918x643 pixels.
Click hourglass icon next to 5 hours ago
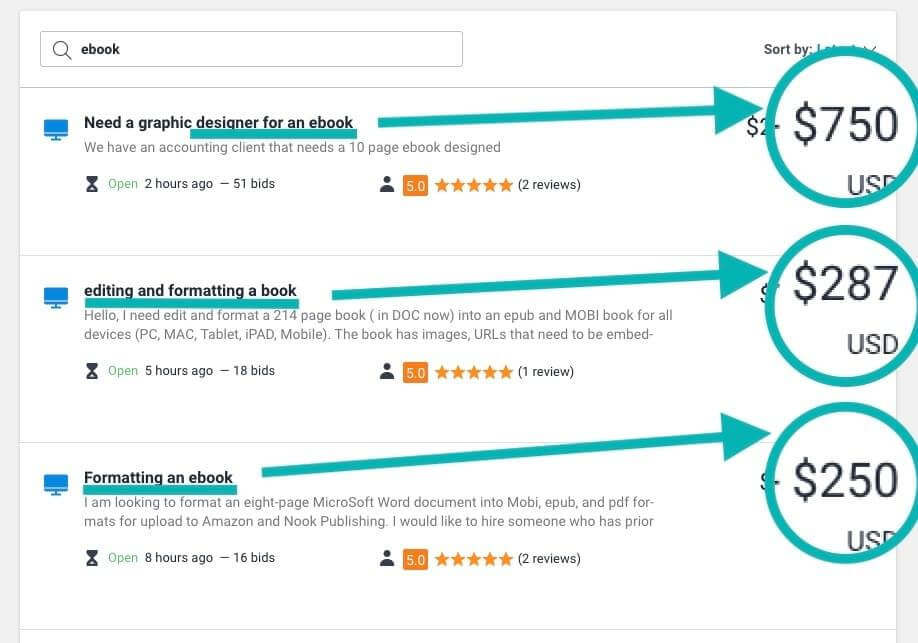coord(92,371)
